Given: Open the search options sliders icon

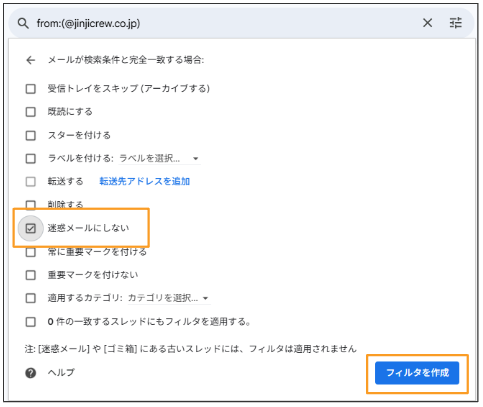Looking at the screenshot, I should (x=456, y=23).
